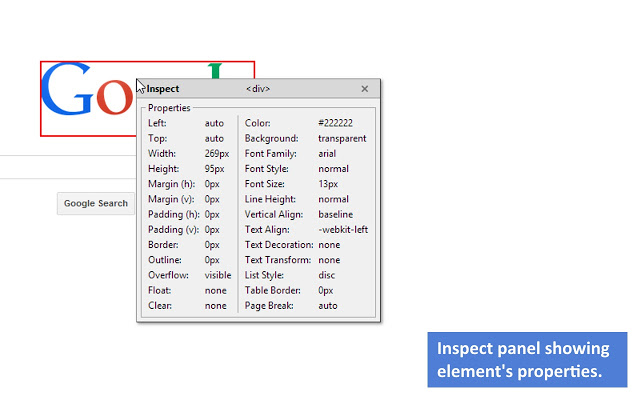The image size is (640, 400).
Task: Select the Vertical Align value baseline
Action: [x=336, y=215]
